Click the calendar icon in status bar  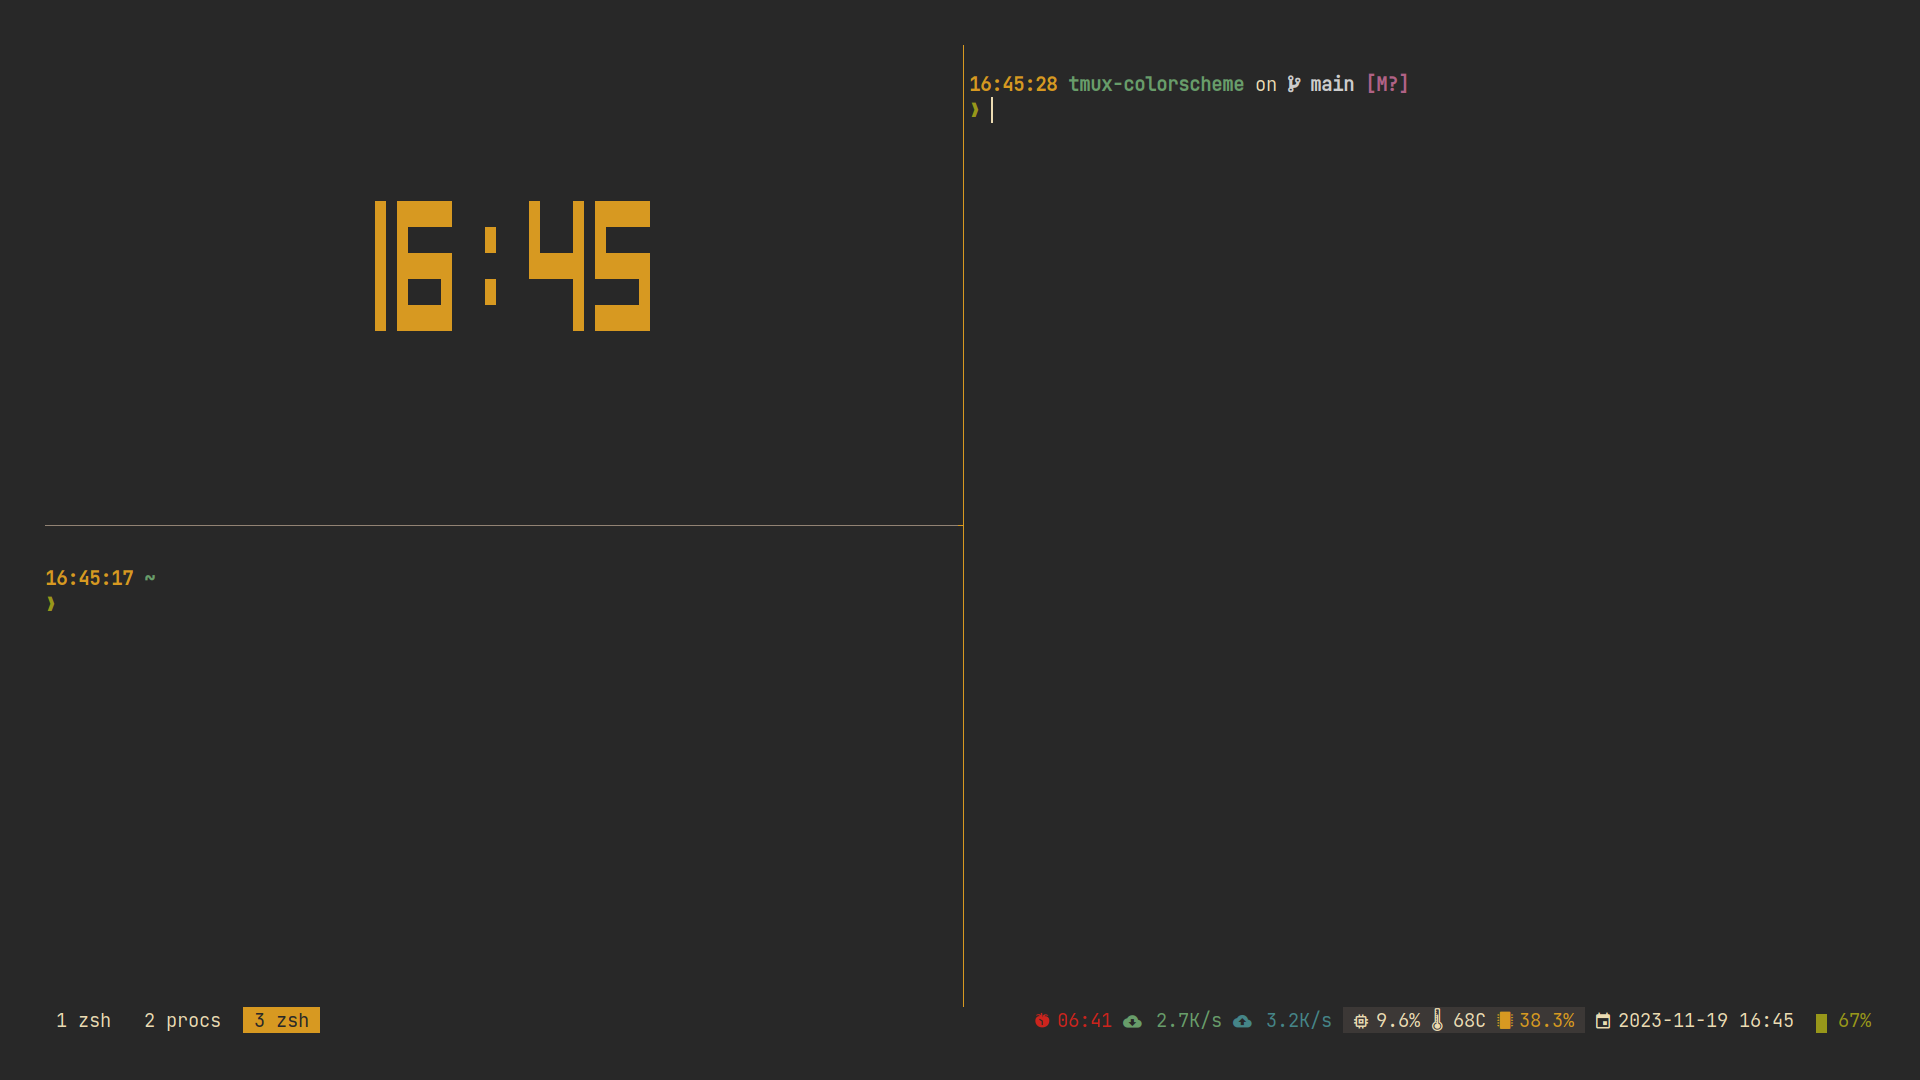tap(1603, 1021)
